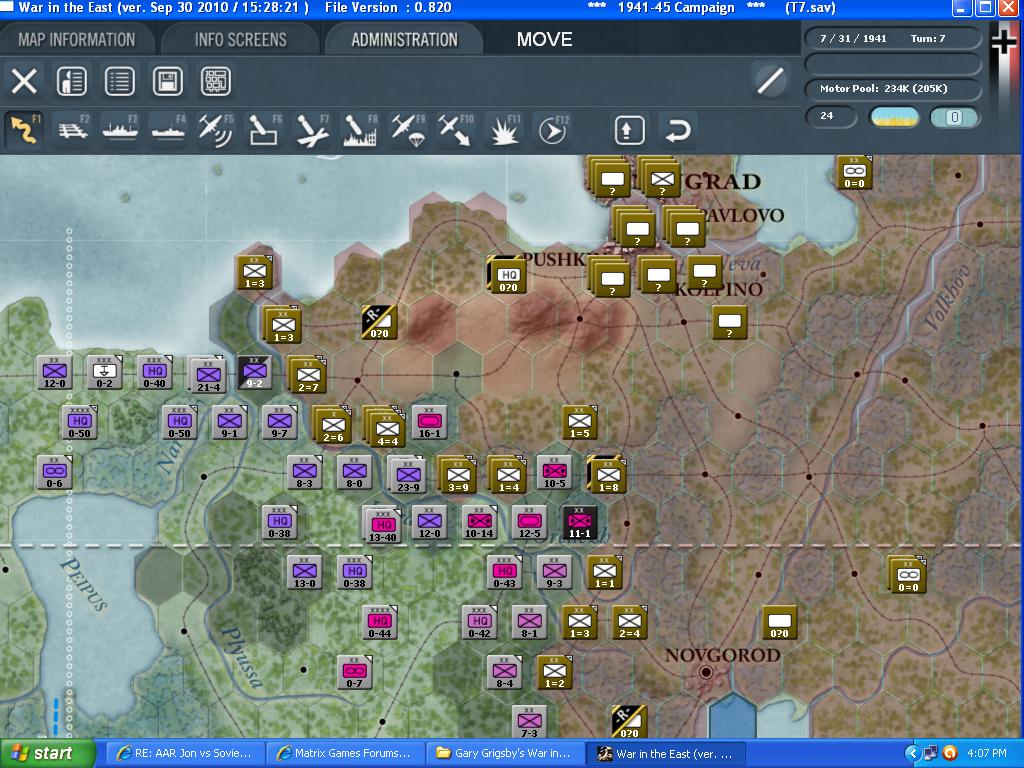This screenshot has width=1024, height=768.
Task: Activate amphibious transport mode (F4)
Action: click(x=168, y=129)
